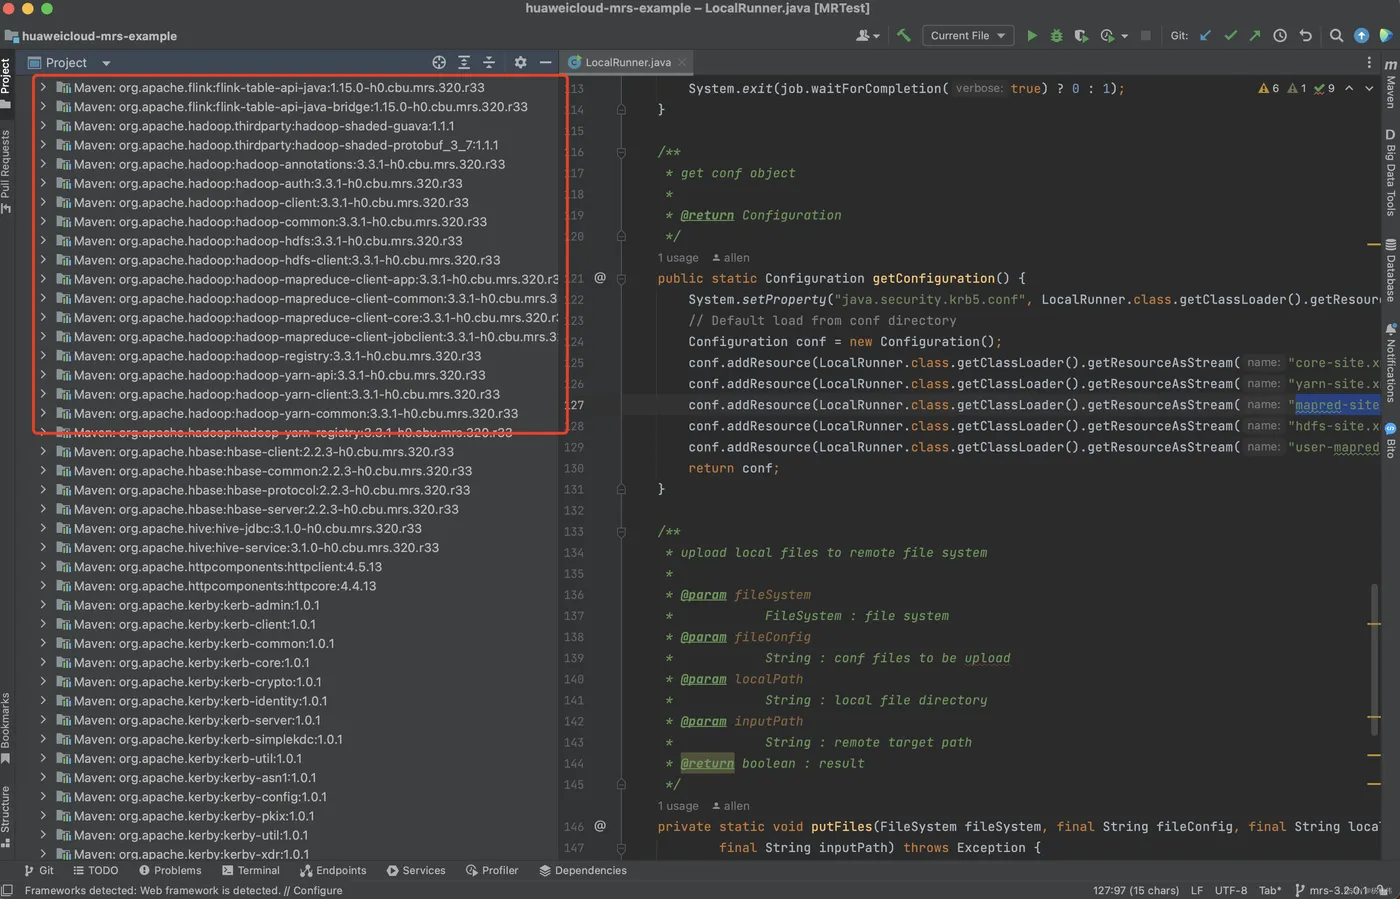1400x899 pixels.
Task: Click the huaweicloud-mrs-example project breadcrumb
Action: (91, 36)
